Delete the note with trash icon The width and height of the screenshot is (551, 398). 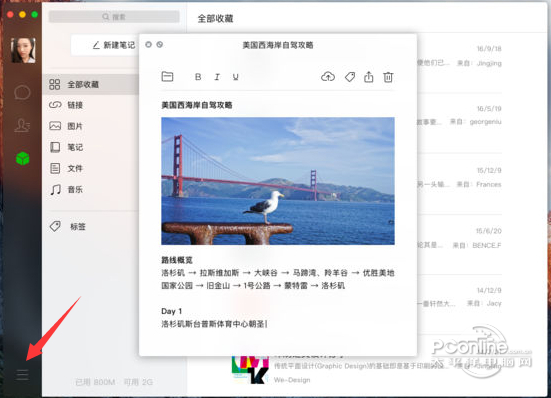[388, 77]
